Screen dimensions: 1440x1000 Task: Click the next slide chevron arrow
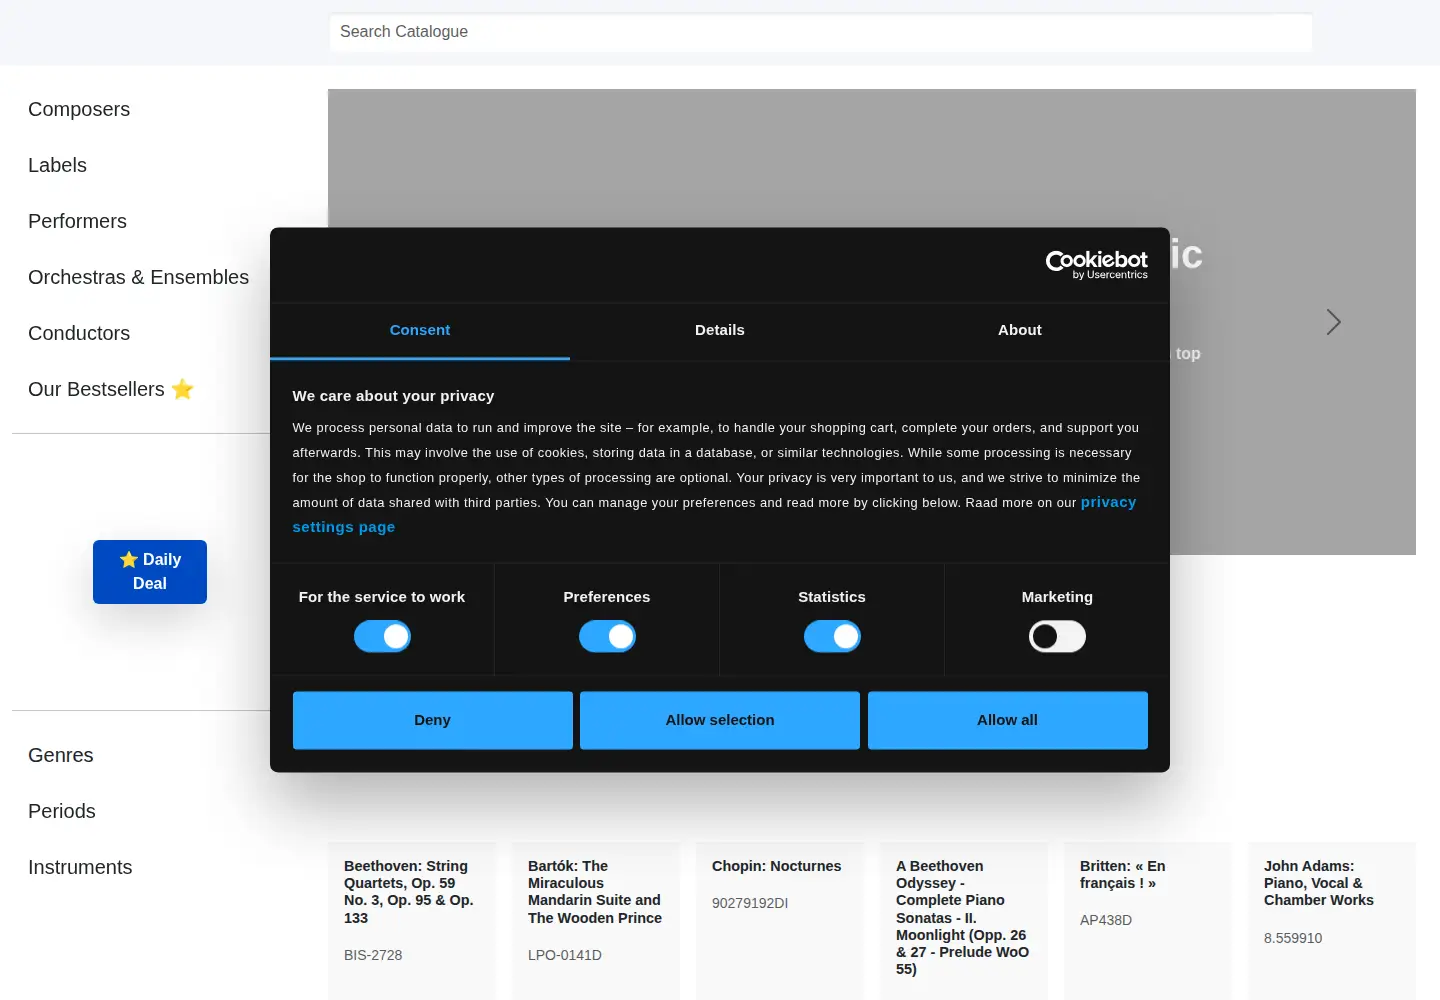pos(1333,322)
